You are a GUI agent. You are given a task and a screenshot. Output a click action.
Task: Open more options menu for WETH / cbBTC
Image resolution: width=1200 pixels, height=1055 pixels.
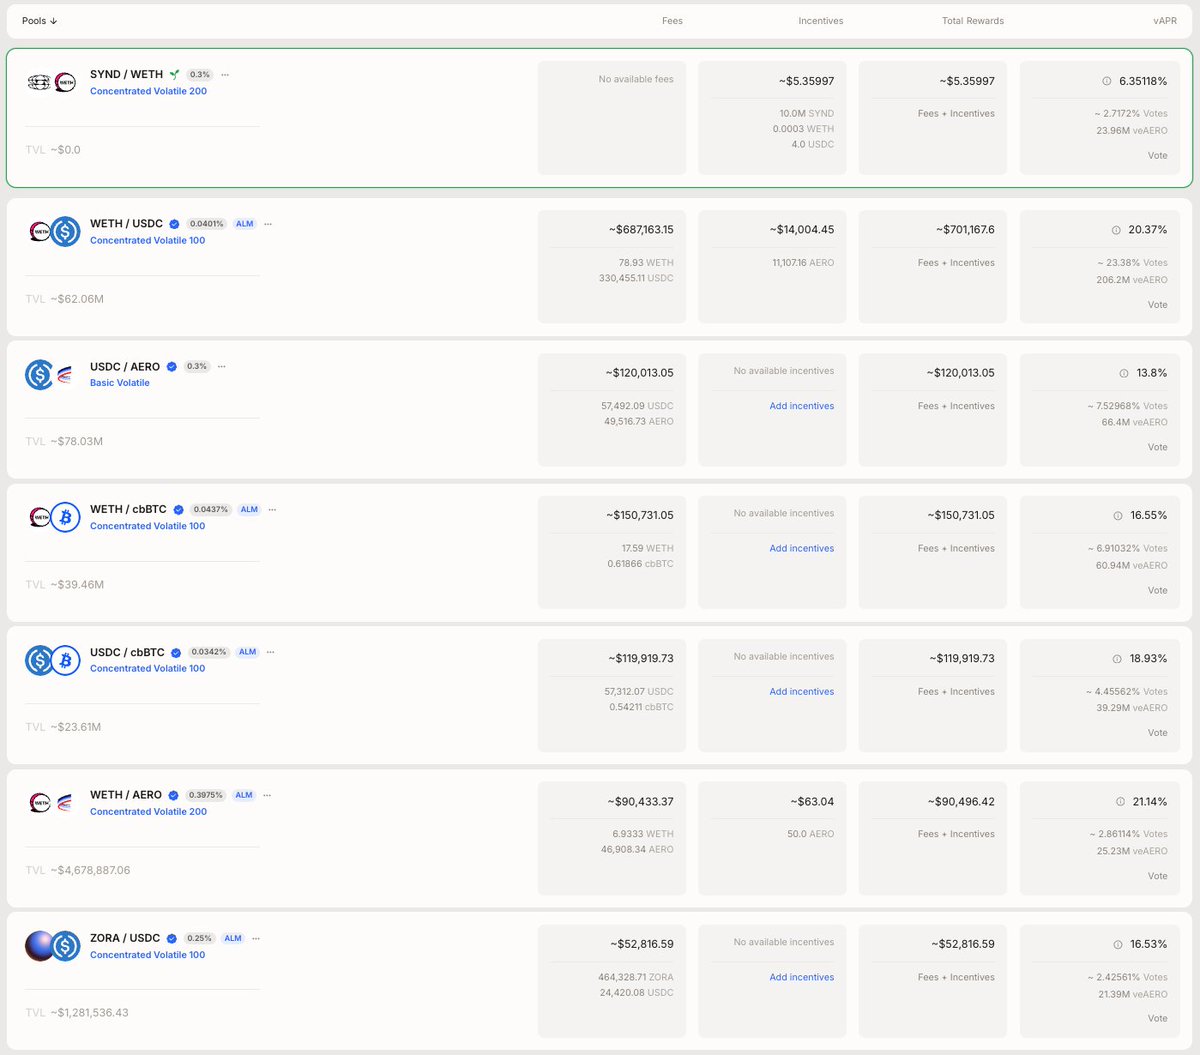click(272, 510)
